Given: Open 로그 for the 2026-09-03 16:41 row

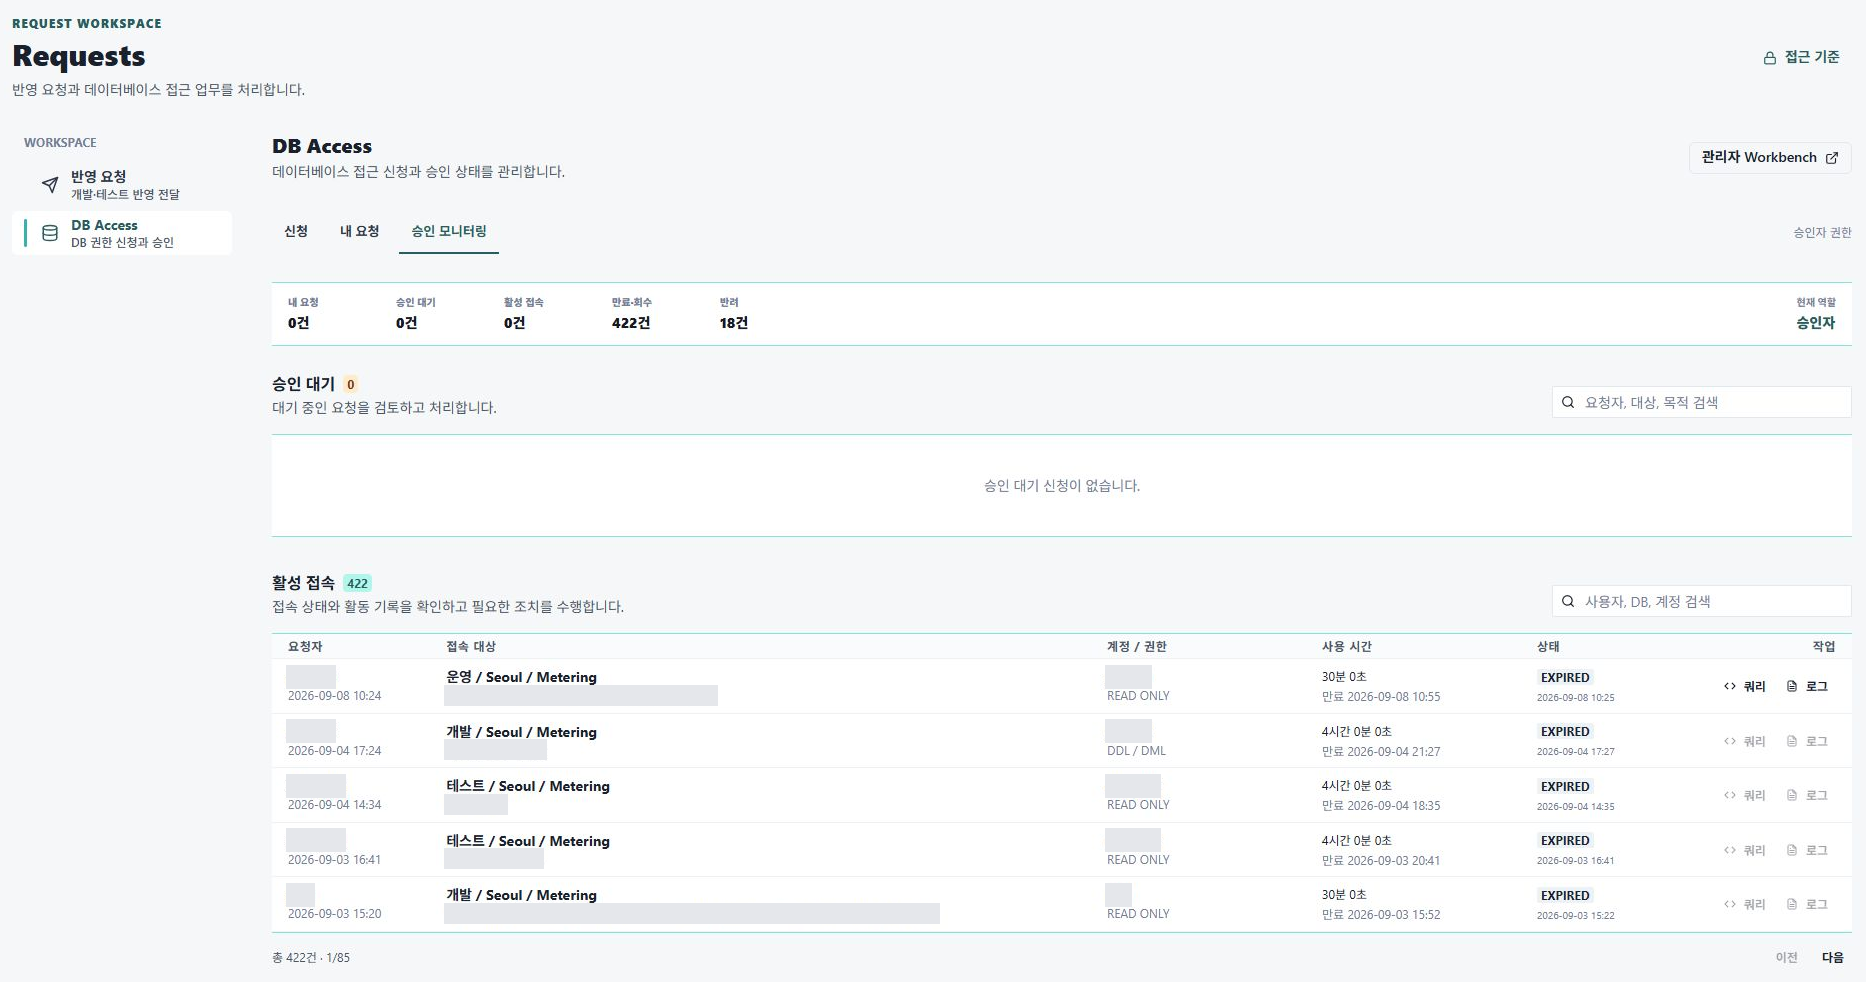Looking at the screenshot, I should [x=1807, y=850].
